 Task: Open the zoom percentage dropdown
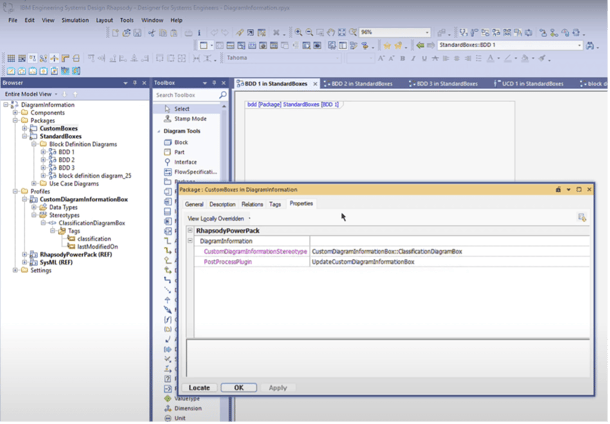click(x=427, y=33)
